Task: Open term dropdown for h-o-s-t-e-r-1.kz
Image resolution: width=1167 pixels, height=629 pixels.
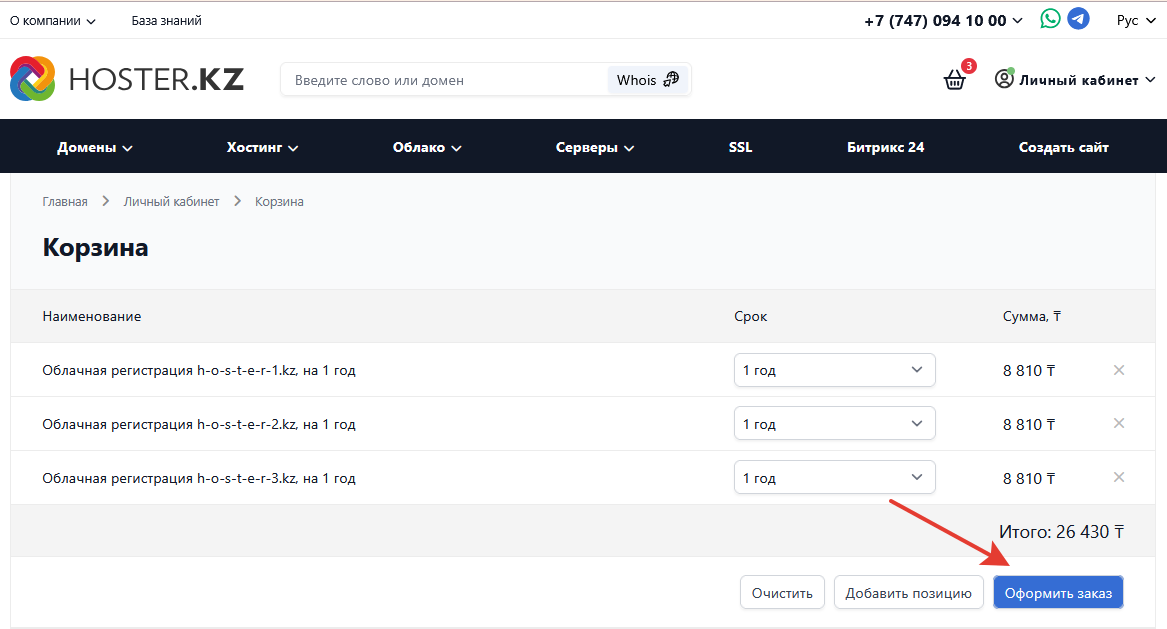Action: tap(834, 370)
